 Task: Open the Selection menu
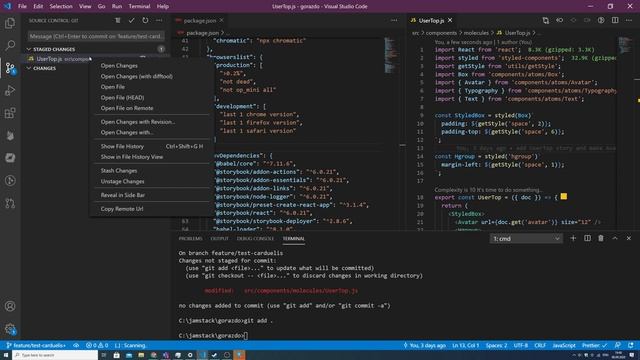tap(61, 7)
